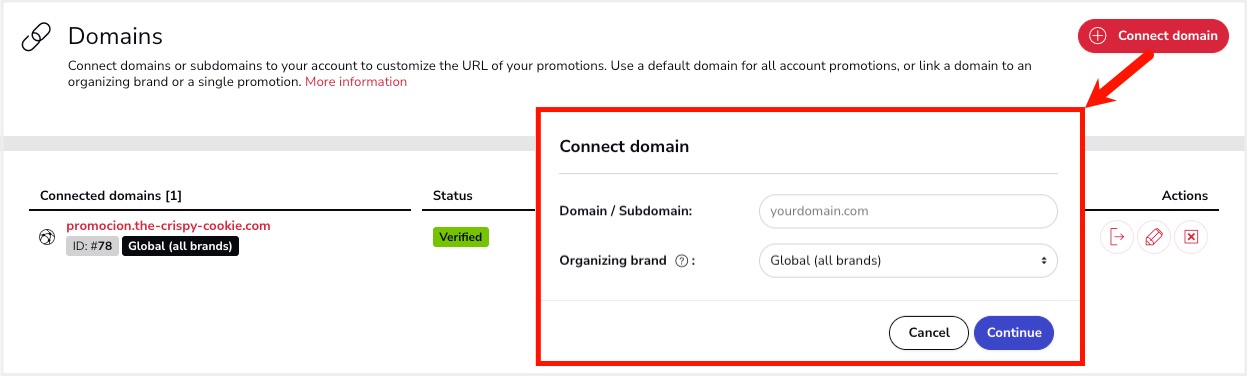Open promocion.the-crispy-cookie.com domain link
Screen dimensions: 1247x377
click(x=168, y=226)
